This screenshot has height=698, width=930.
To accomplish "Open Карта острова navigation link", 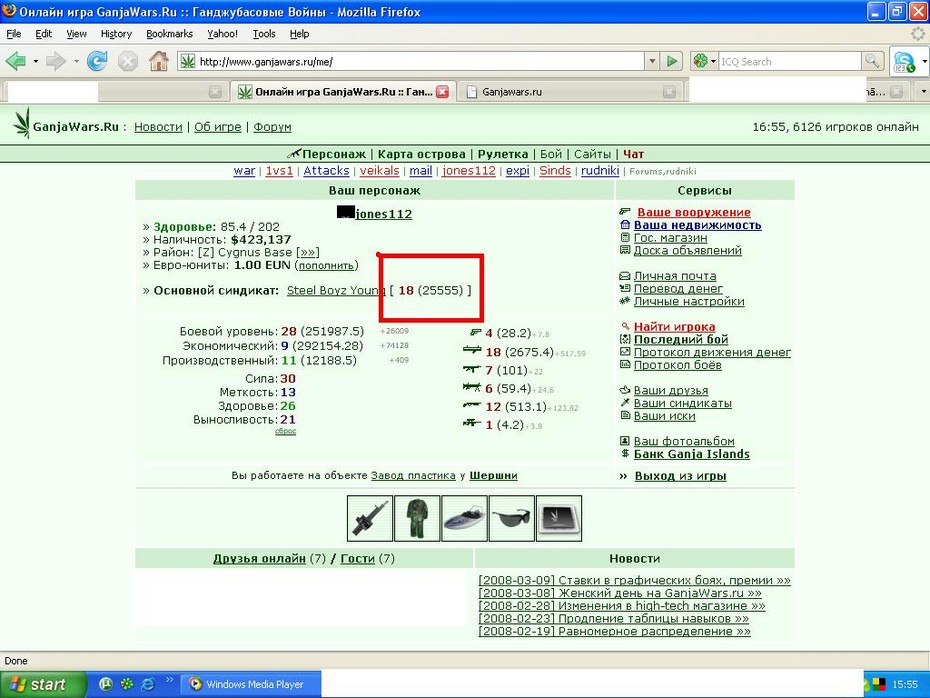I will coord(422,154).
